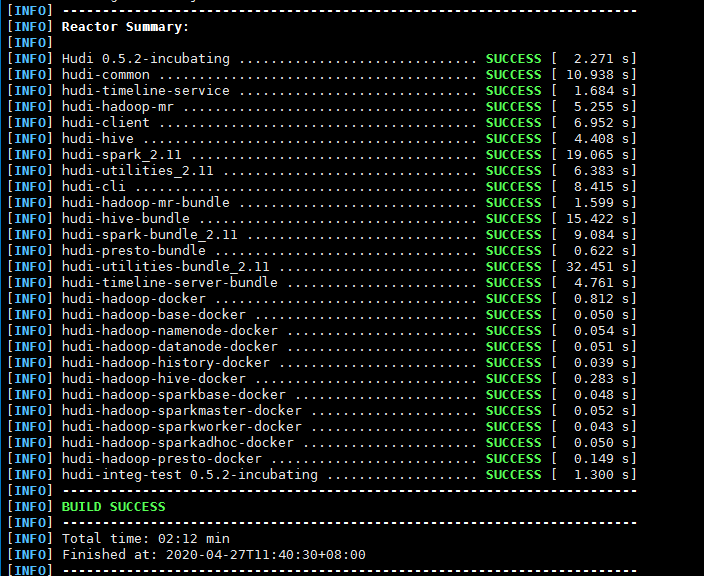
Task: Click the '15.422 s' build time value
Action: (x=598, y=219)
